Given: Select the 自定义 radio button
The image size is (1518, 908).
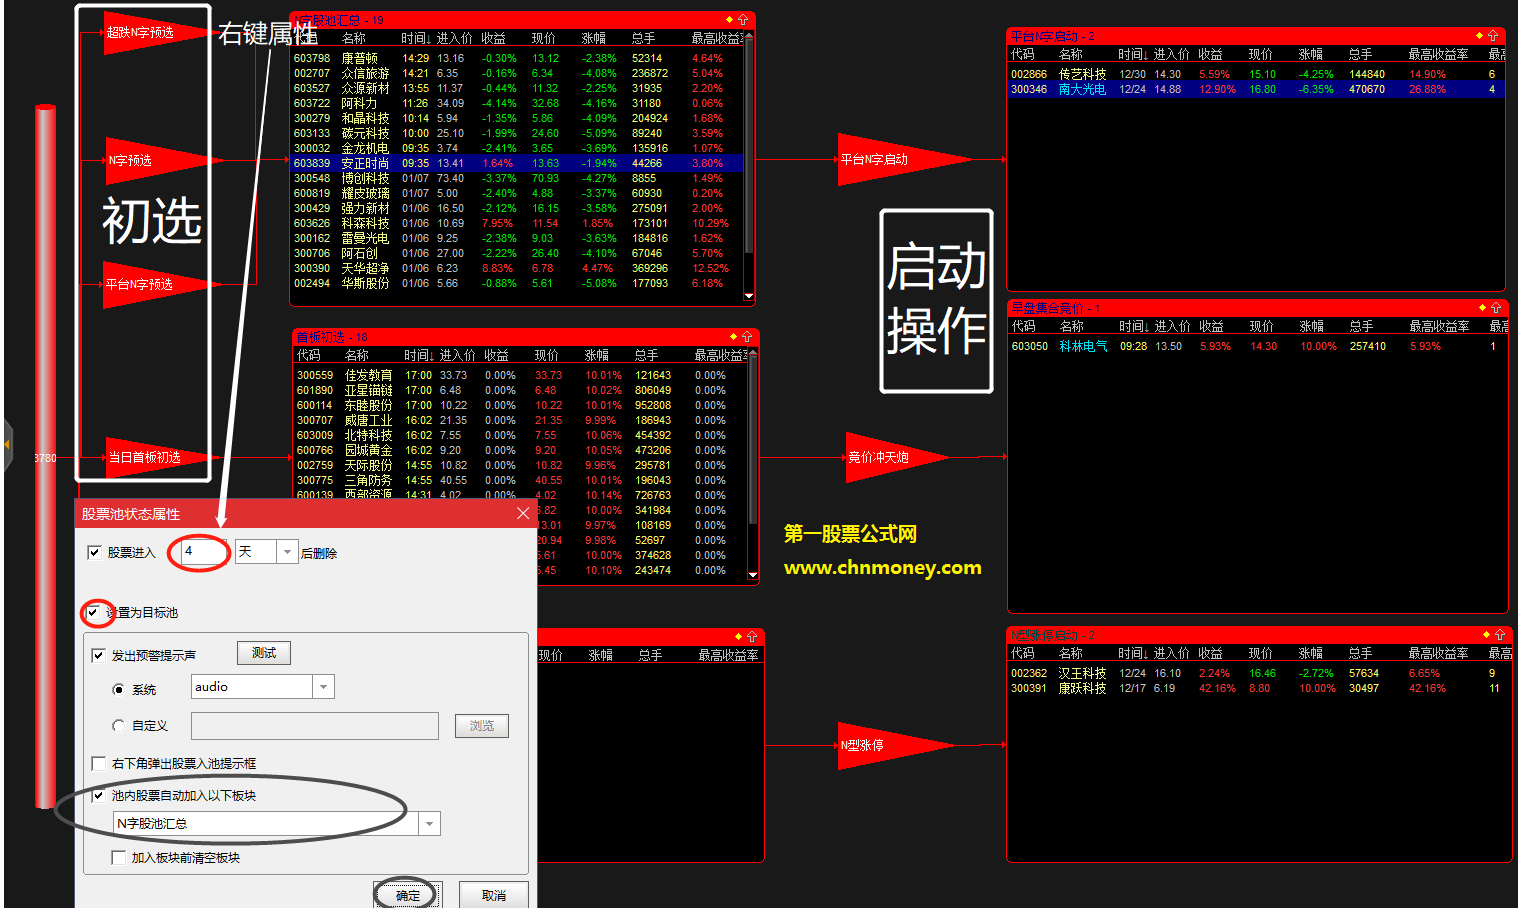Looking at the screenshot, I should click(x=119, y=726).
